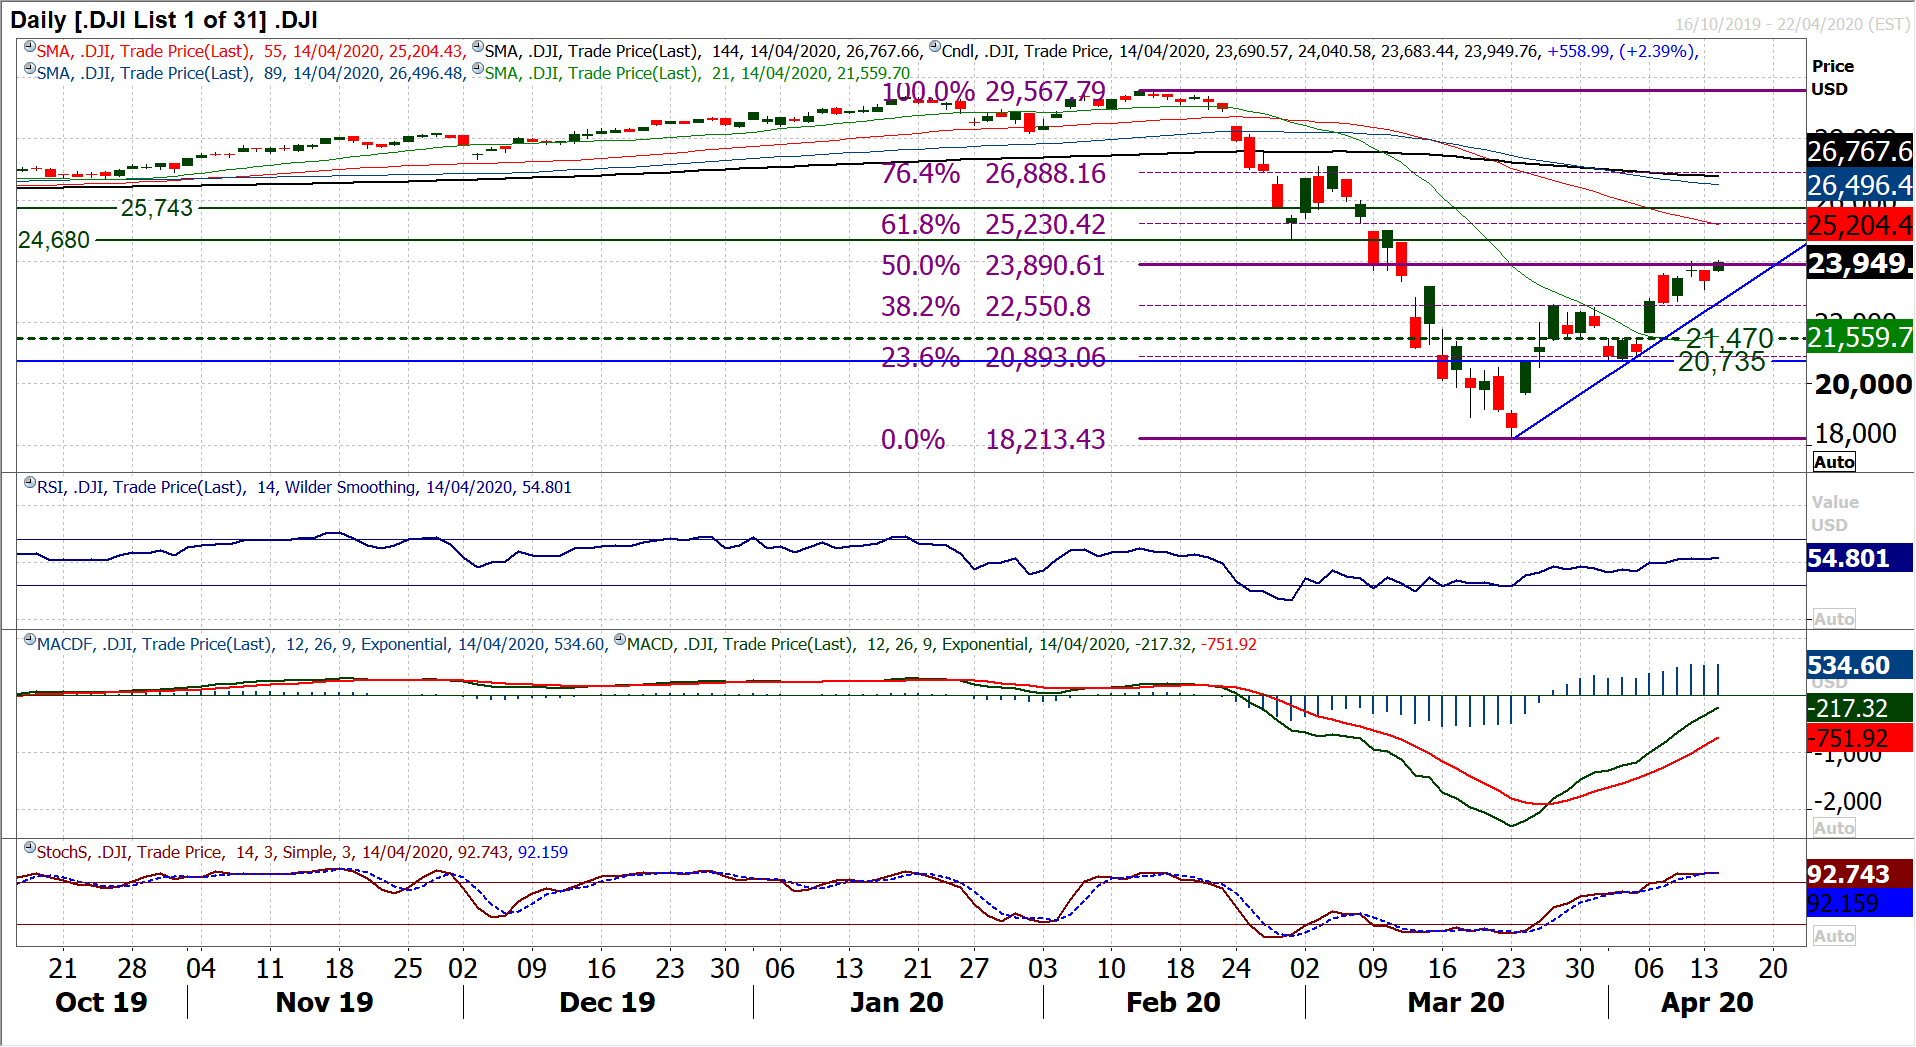Viewport: 1916px width, 1047px height.
Task: Click the icon beside the SMA 89 legend
Action: (30, 69)
